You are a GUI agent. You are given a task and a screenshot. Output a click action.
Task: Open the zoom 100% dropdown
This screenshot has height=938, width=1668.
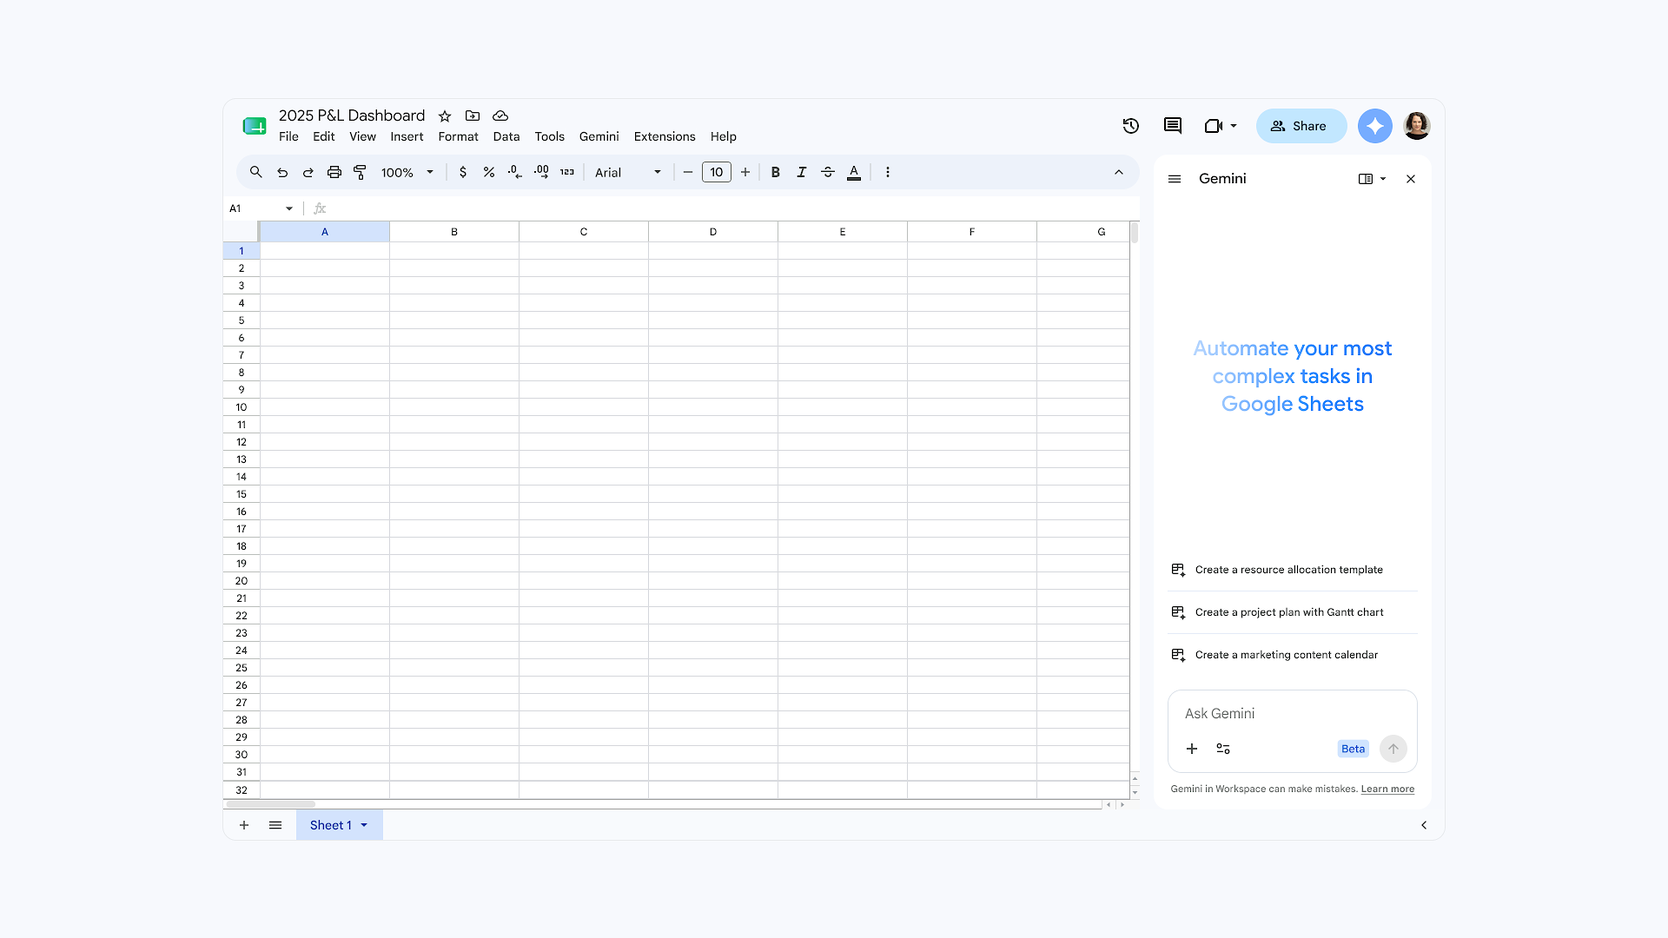407,172
